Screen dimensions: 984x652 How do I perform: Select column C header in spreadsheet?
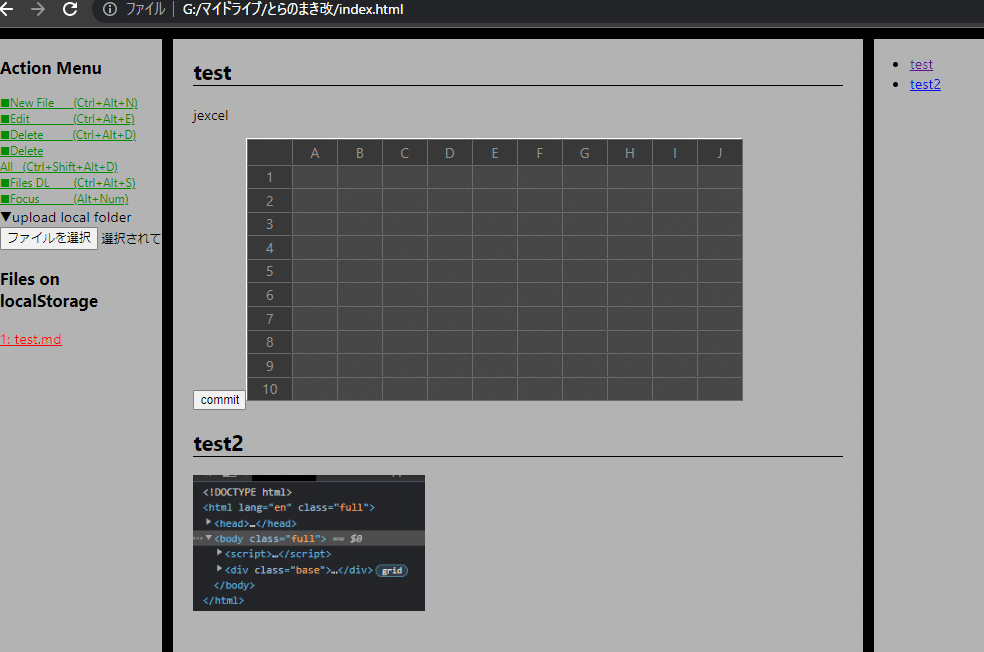pos(405,153)
